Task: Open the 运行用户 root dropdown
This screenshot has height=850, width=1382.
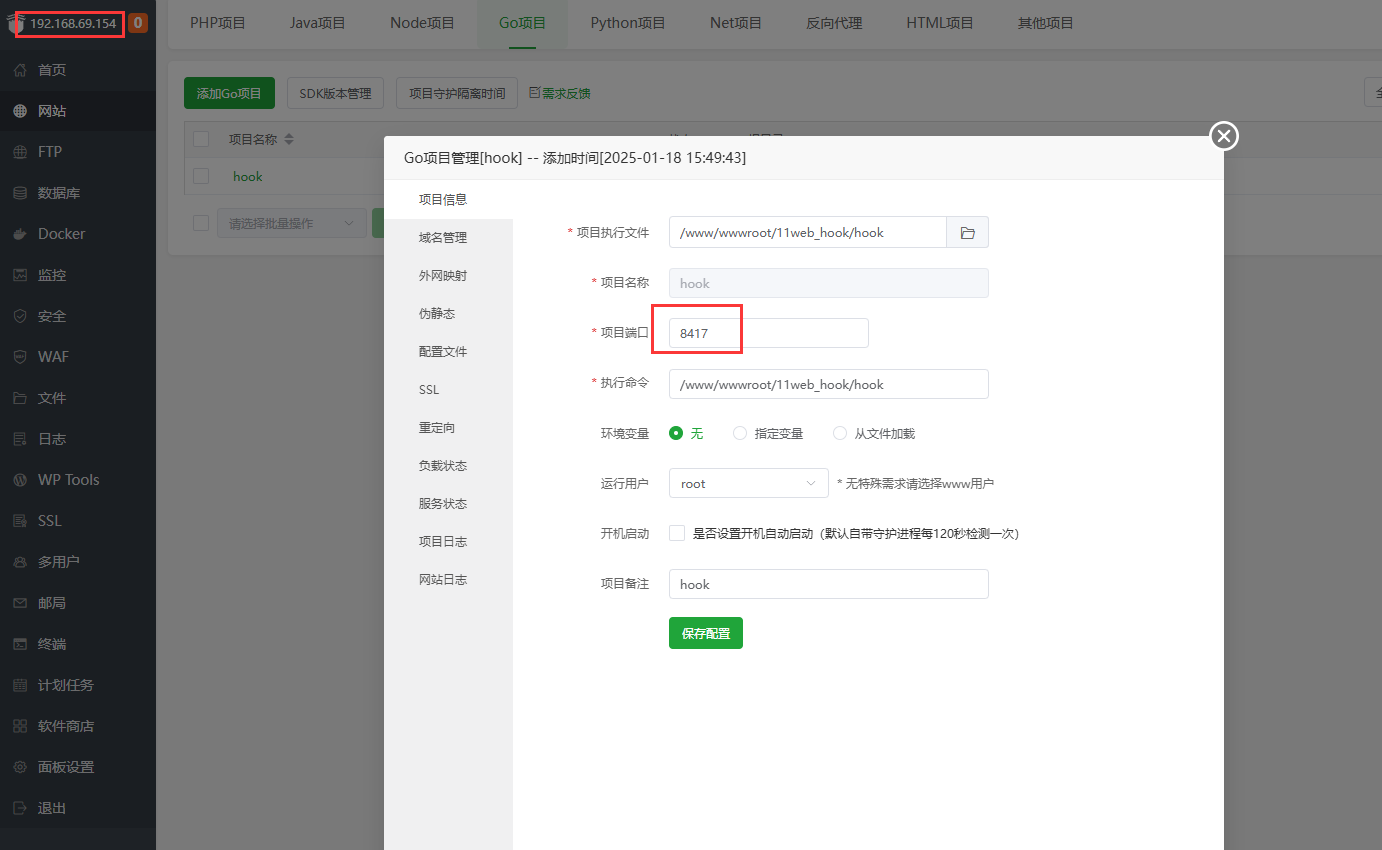Action: pyautogui.click(x=749, y=483)
